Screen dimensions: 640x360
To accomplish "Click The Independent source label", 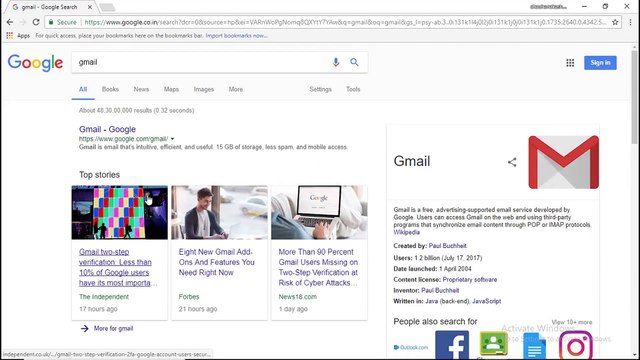I will pos(104,297).
